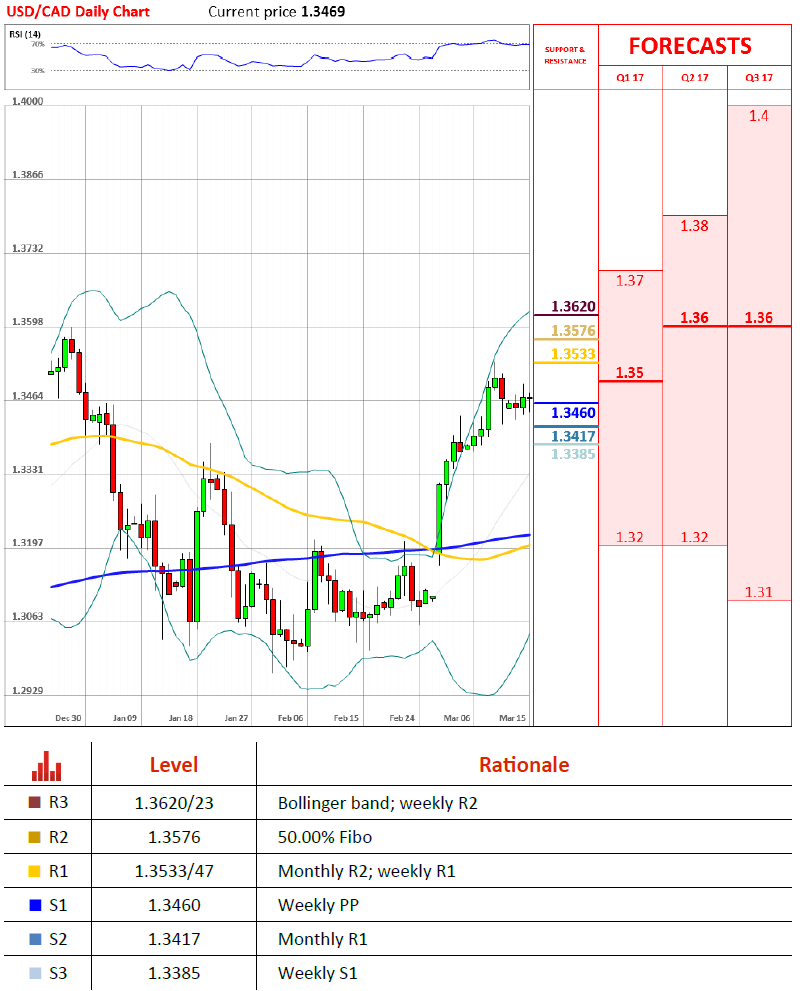Click the S1 blue color swatch
800x991 pixels.
point(35,905)
